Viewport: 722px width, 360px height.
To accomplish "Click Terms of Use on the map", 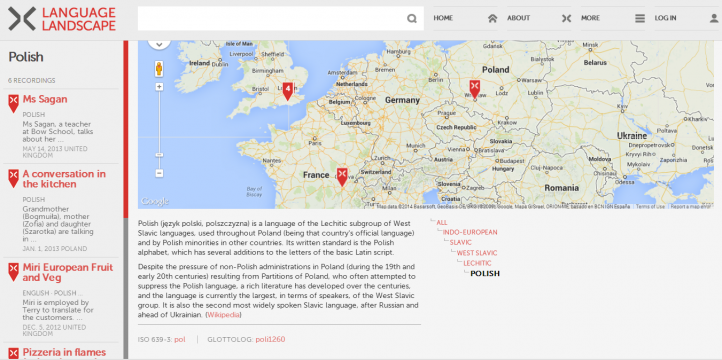I will [x=650, y=207].
